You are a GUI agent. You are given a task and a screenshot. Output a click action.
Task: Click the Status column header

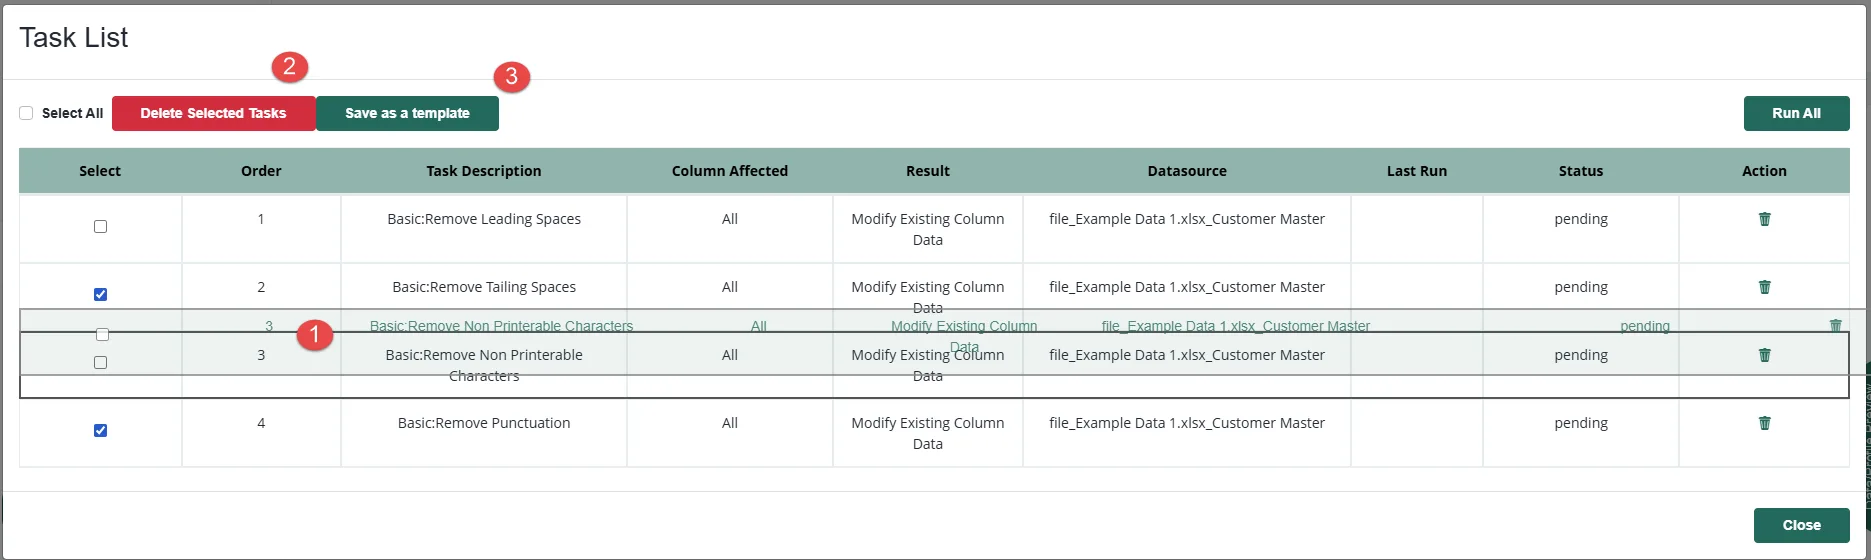[1580, 171]
